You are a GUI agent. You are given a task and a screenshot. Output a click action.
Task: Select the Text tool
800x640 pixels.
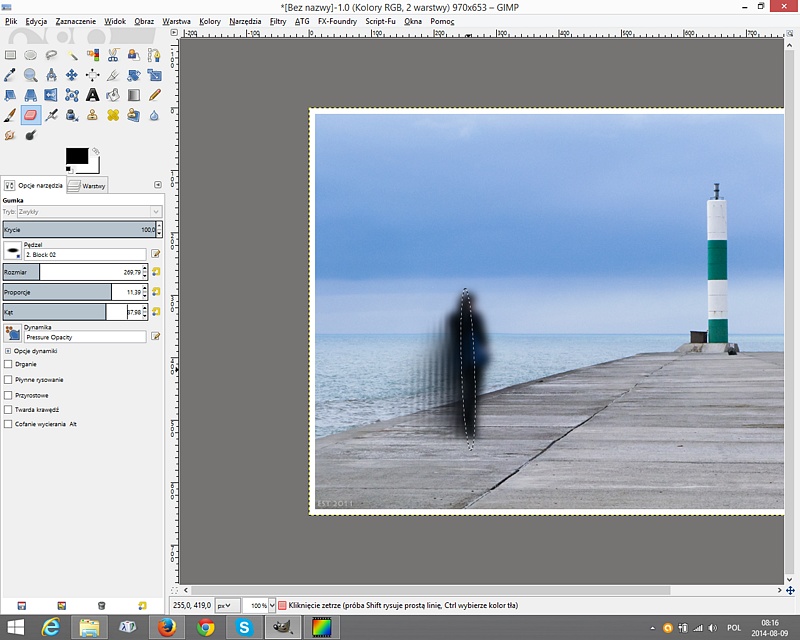coord(92,95)
